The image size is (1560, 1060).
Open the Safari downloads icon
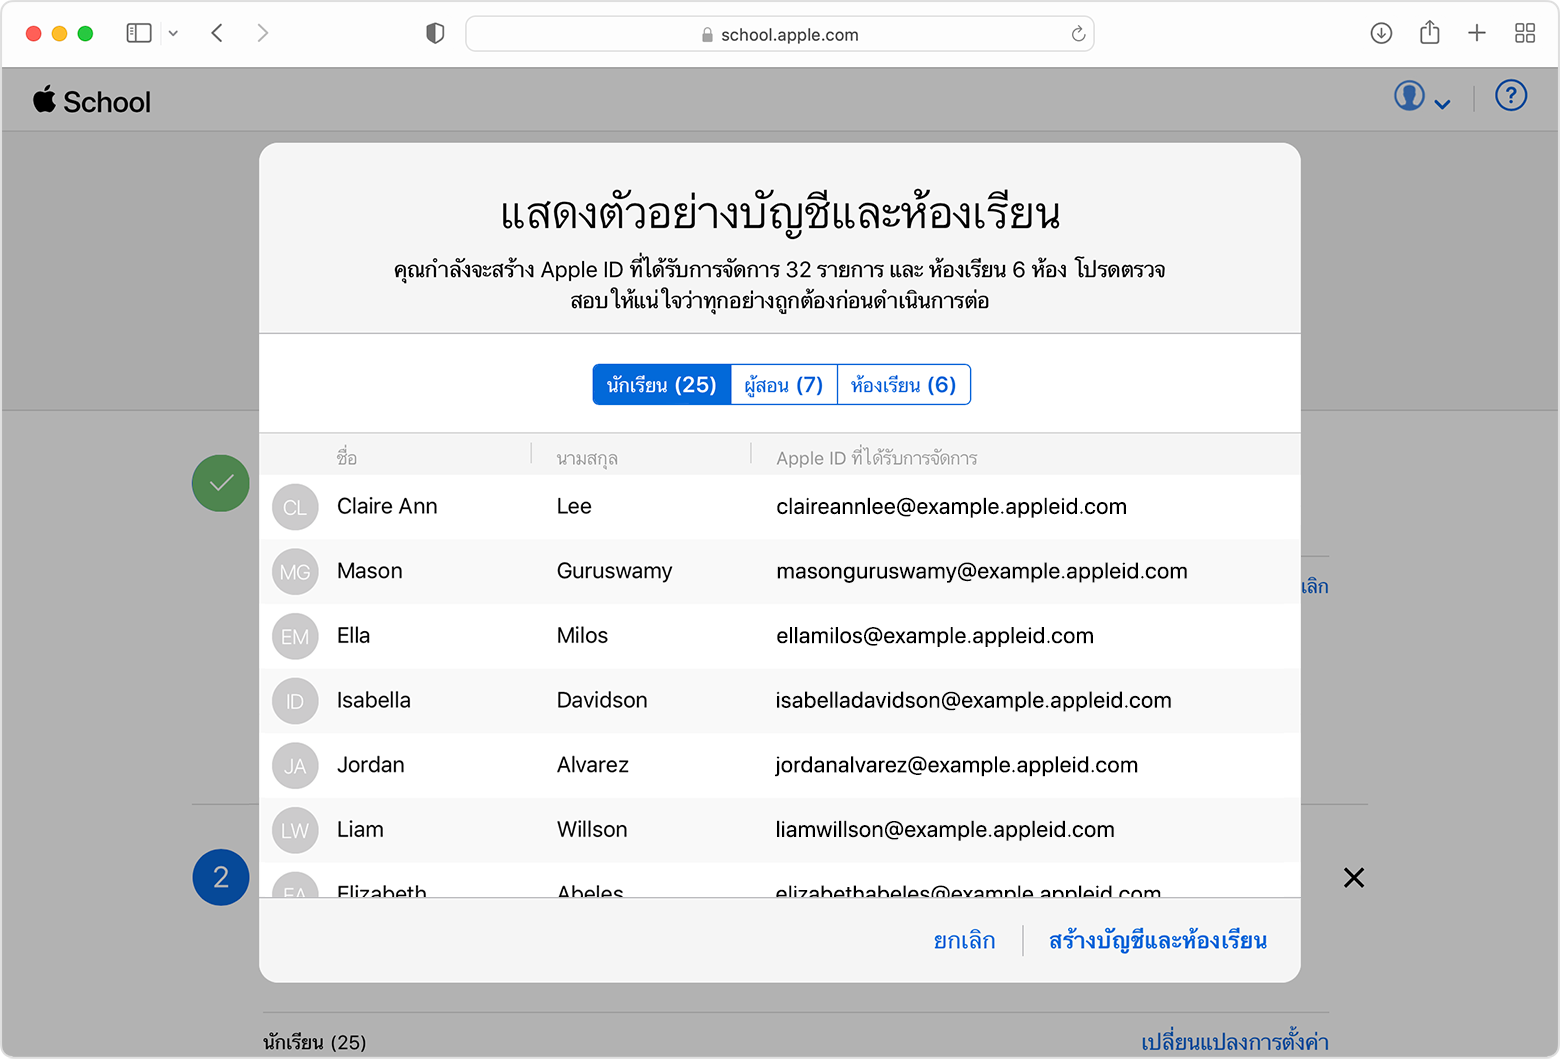click(1381, 33)
